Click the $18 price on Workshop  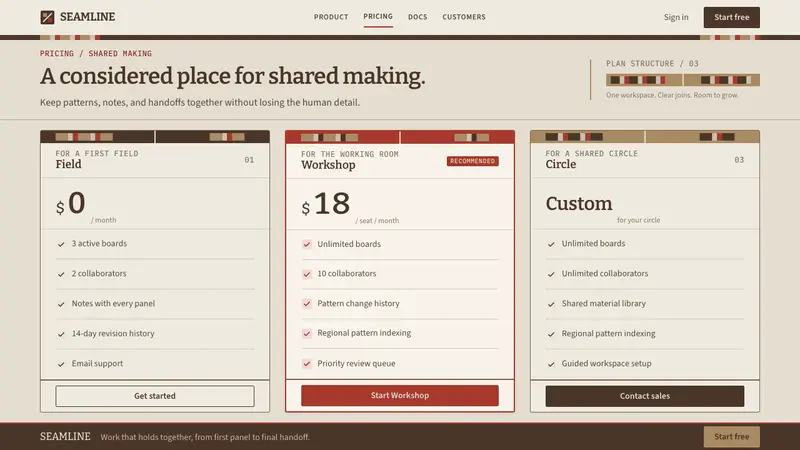(326, 204)
